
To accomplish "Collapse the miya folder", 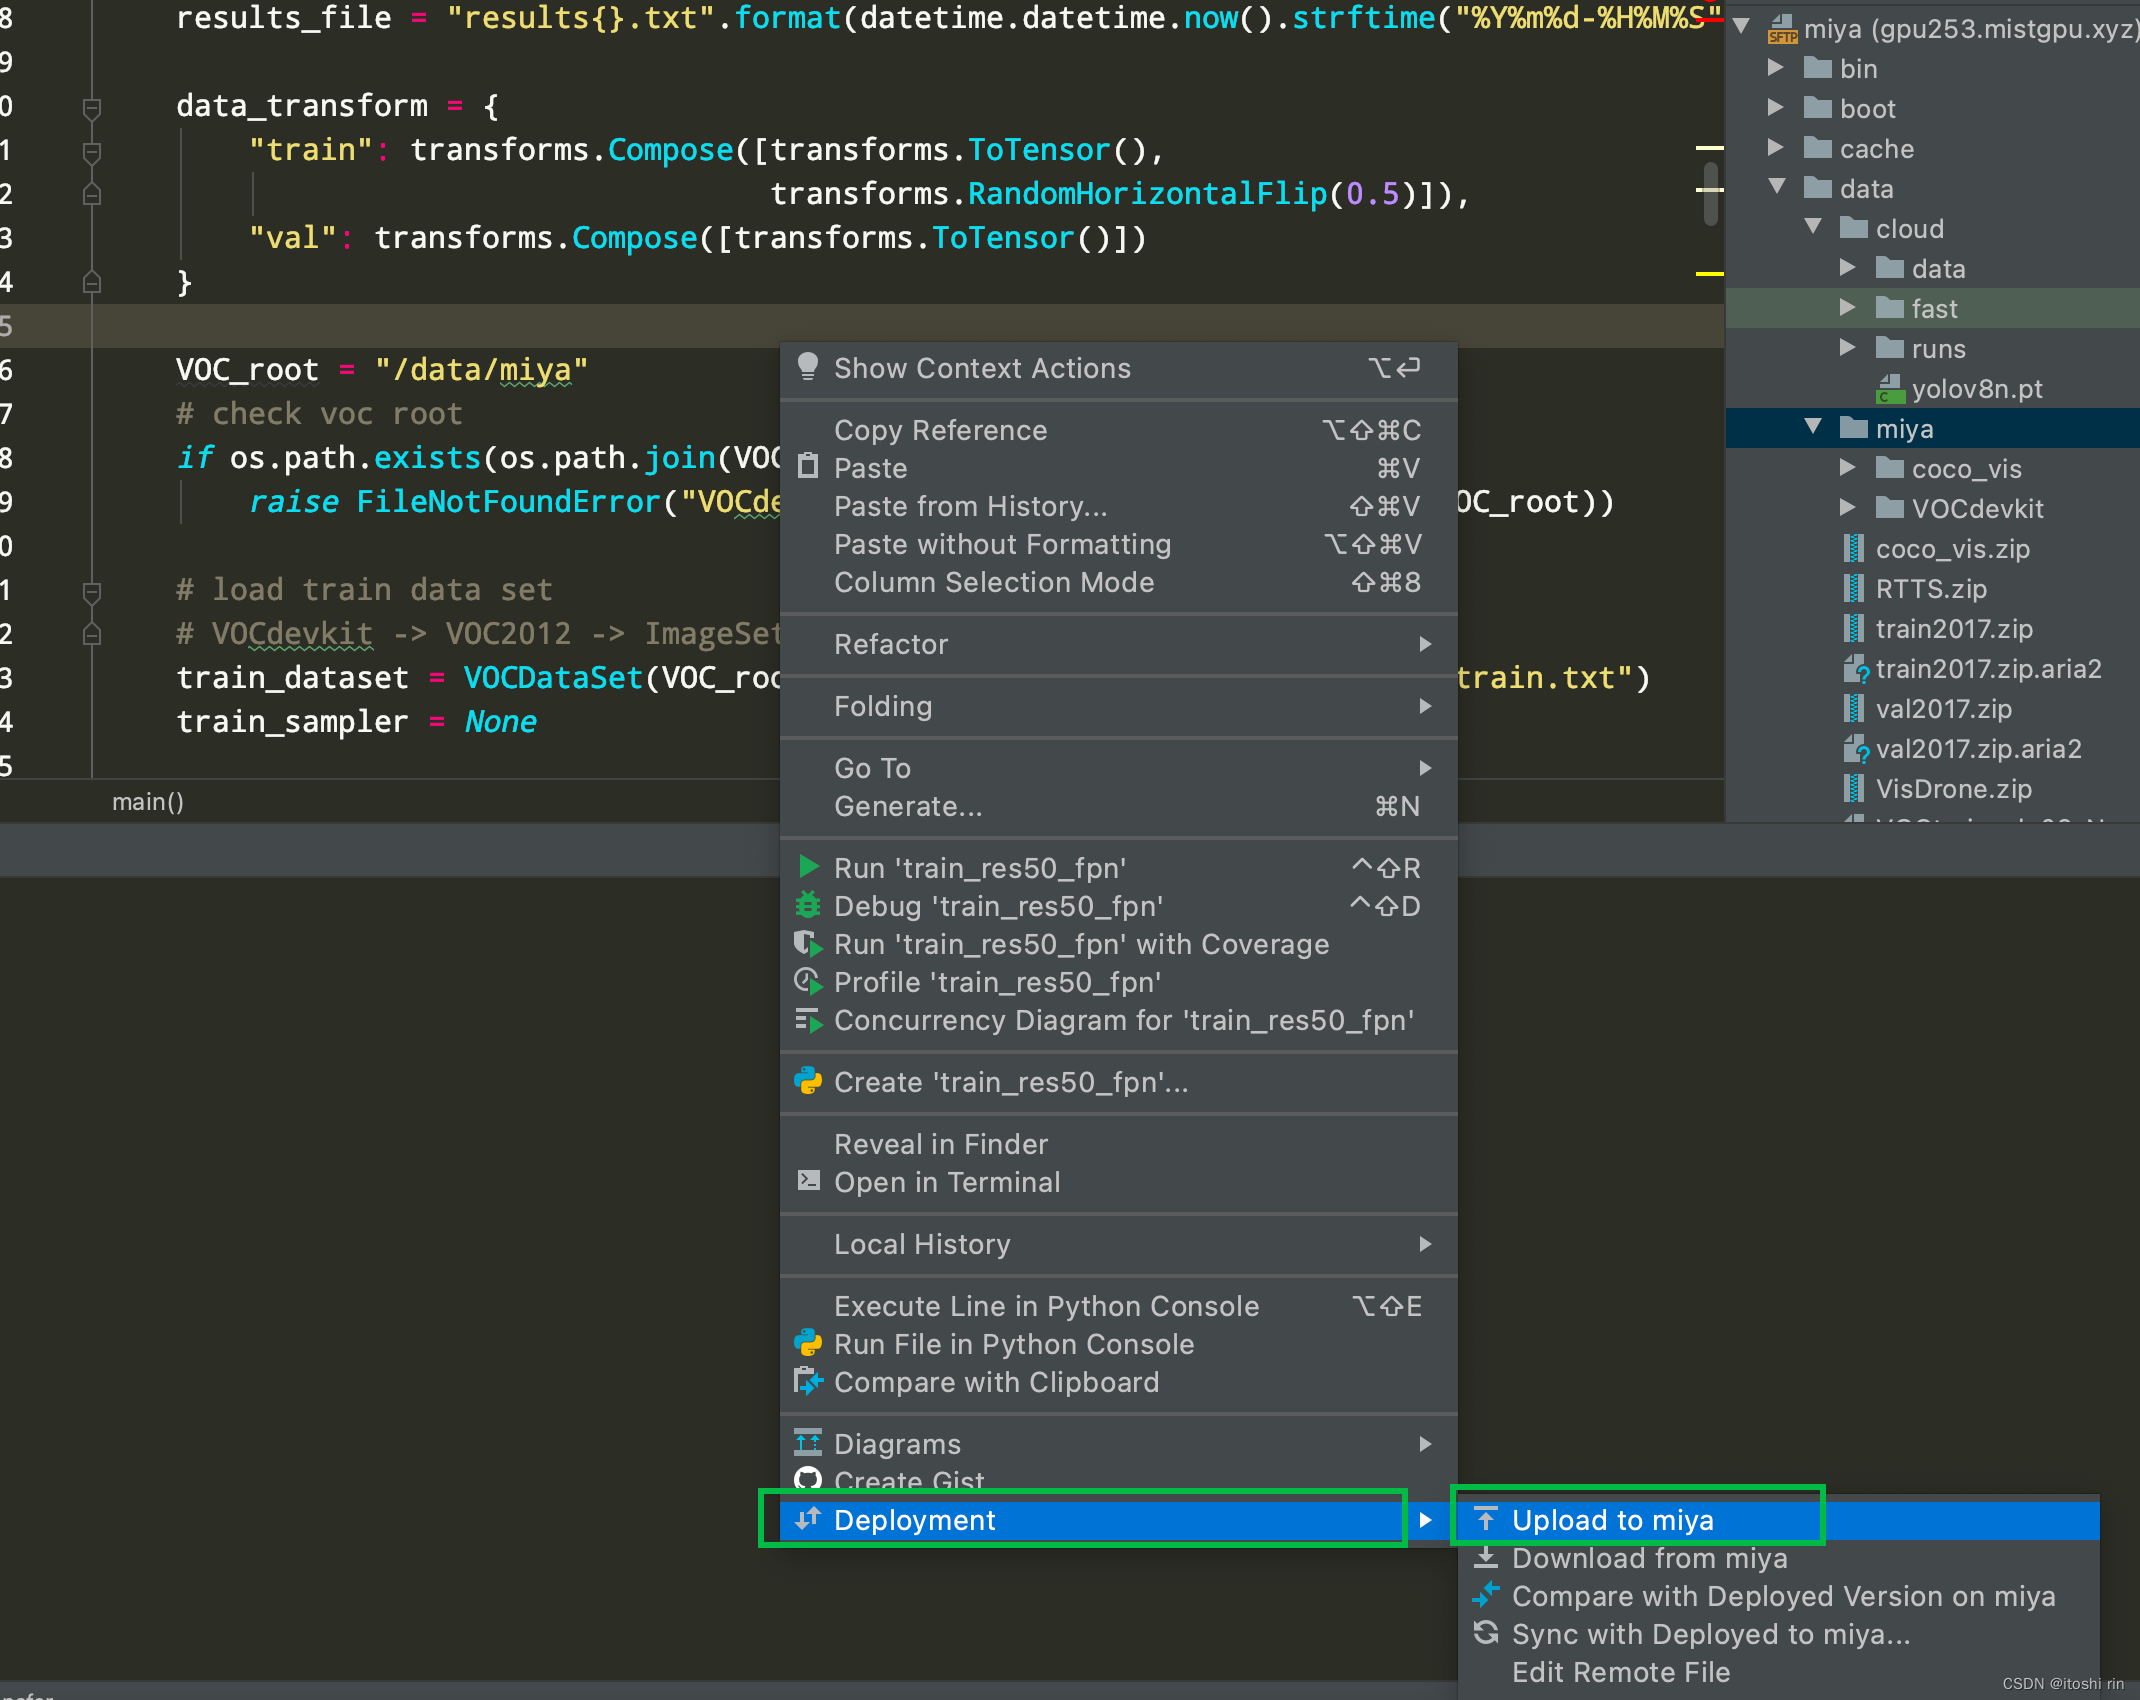I will (1813, 427).
